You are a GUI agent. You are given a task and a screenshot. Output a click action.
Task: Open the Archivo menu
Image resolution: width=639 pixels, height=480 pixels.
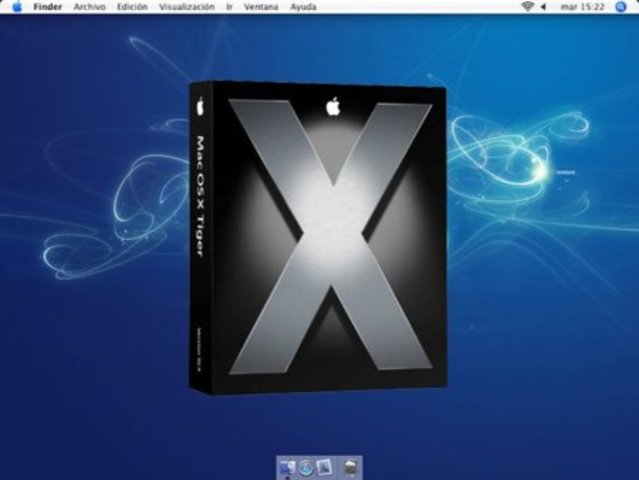point(89,7)
